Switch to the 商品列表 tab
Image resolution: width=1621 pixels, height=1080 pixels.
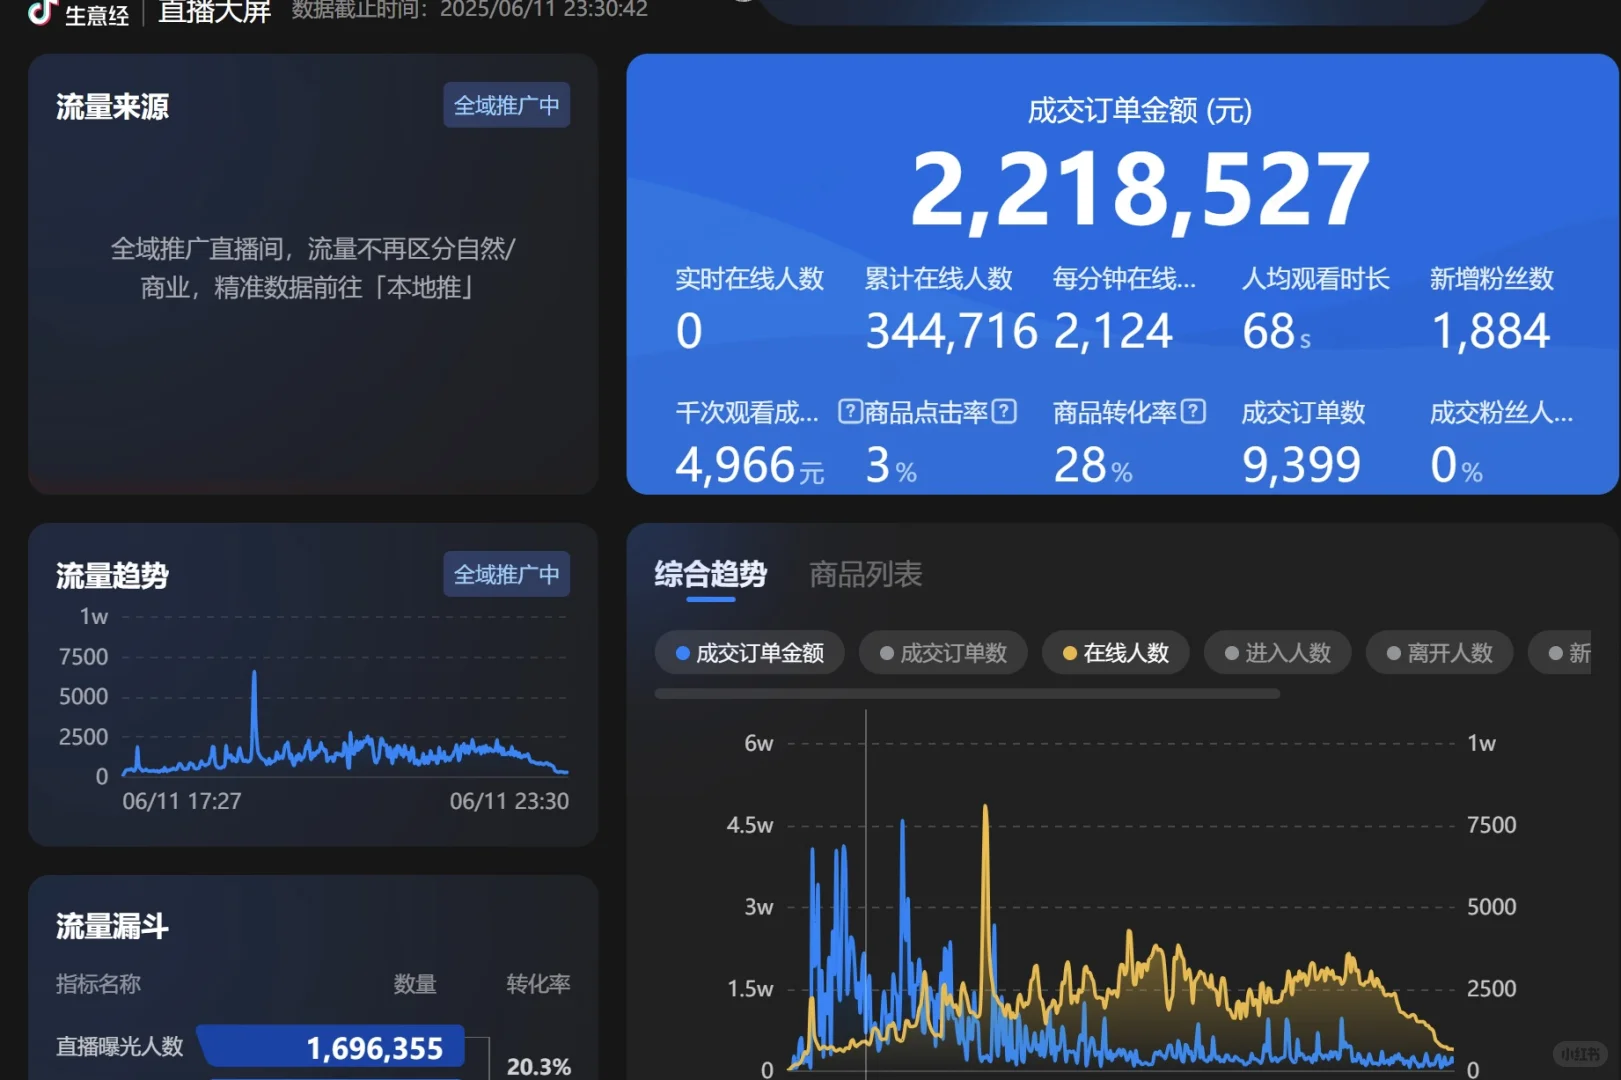pyautogui.click(x=865, y=575)
